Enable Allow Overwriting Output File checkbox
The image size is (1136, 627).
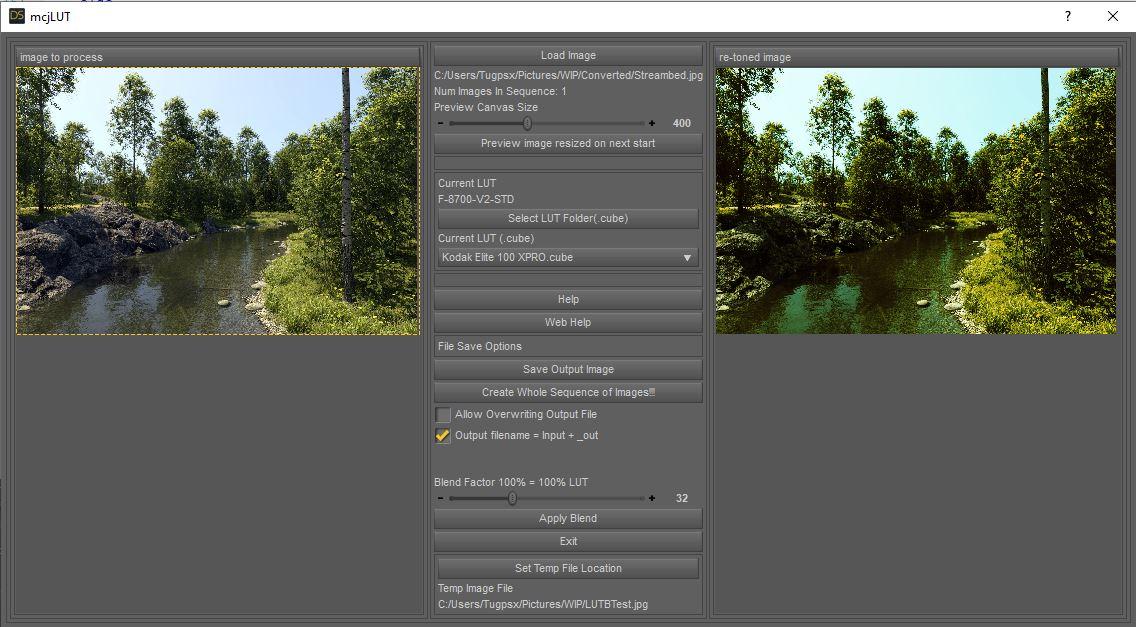(443, 415)
